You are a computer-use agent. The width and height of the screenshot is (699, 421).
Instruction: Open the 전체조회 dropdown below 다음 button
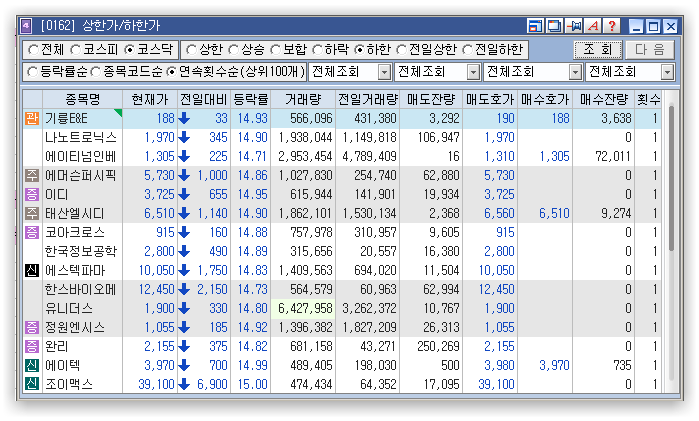tap(667, 72)
